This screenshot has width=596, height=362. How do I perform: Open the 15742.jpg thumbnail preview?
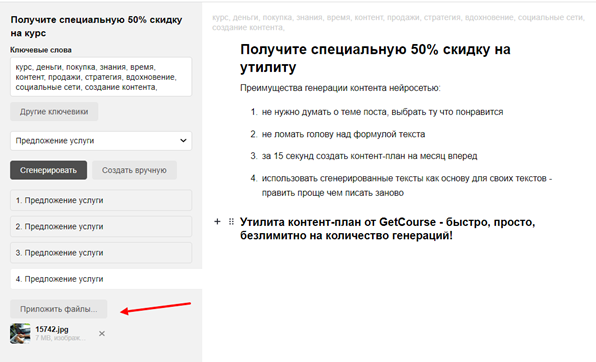pos(20,333)
